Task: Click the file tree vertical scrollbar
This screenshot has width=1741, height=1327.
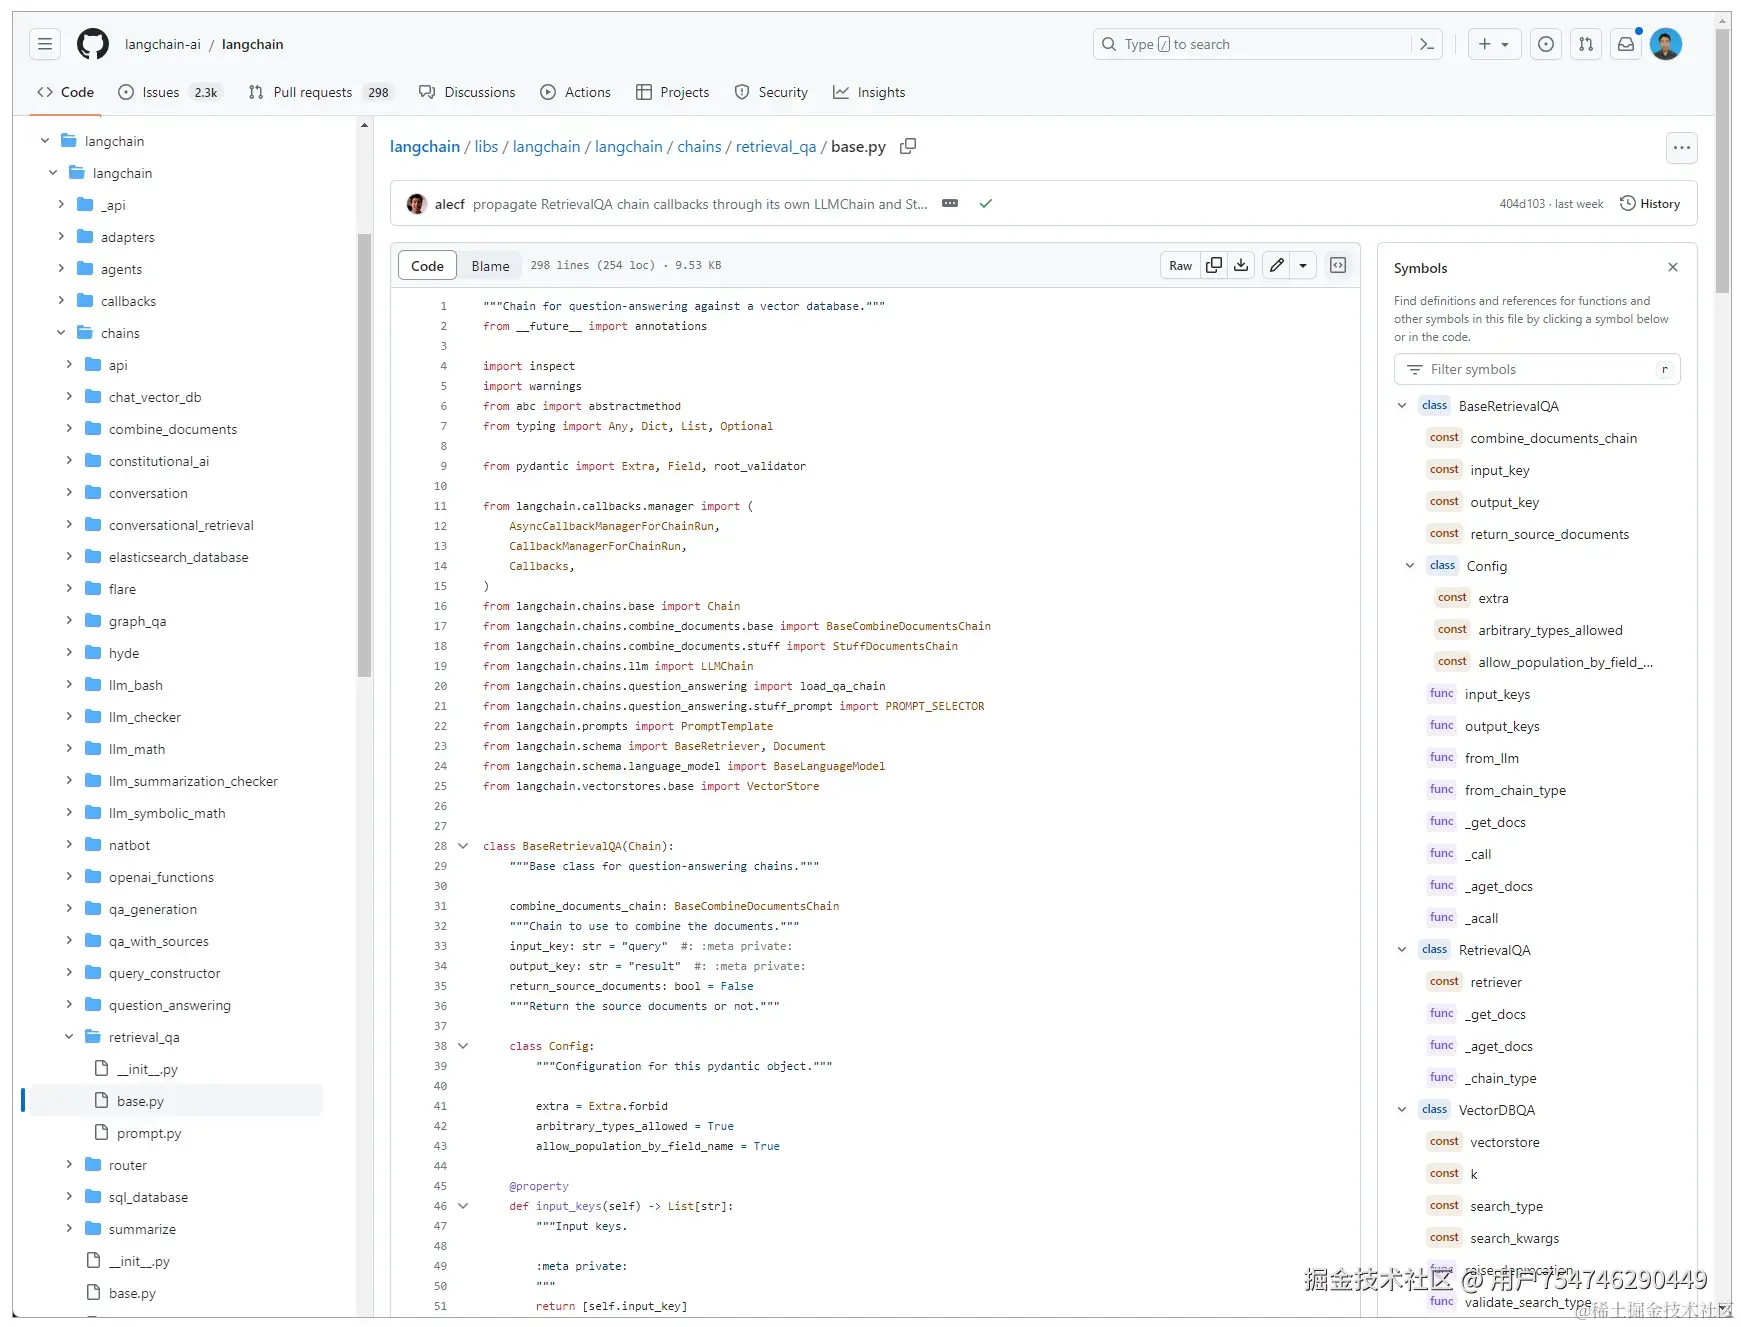Action: [x=364, y=455]
